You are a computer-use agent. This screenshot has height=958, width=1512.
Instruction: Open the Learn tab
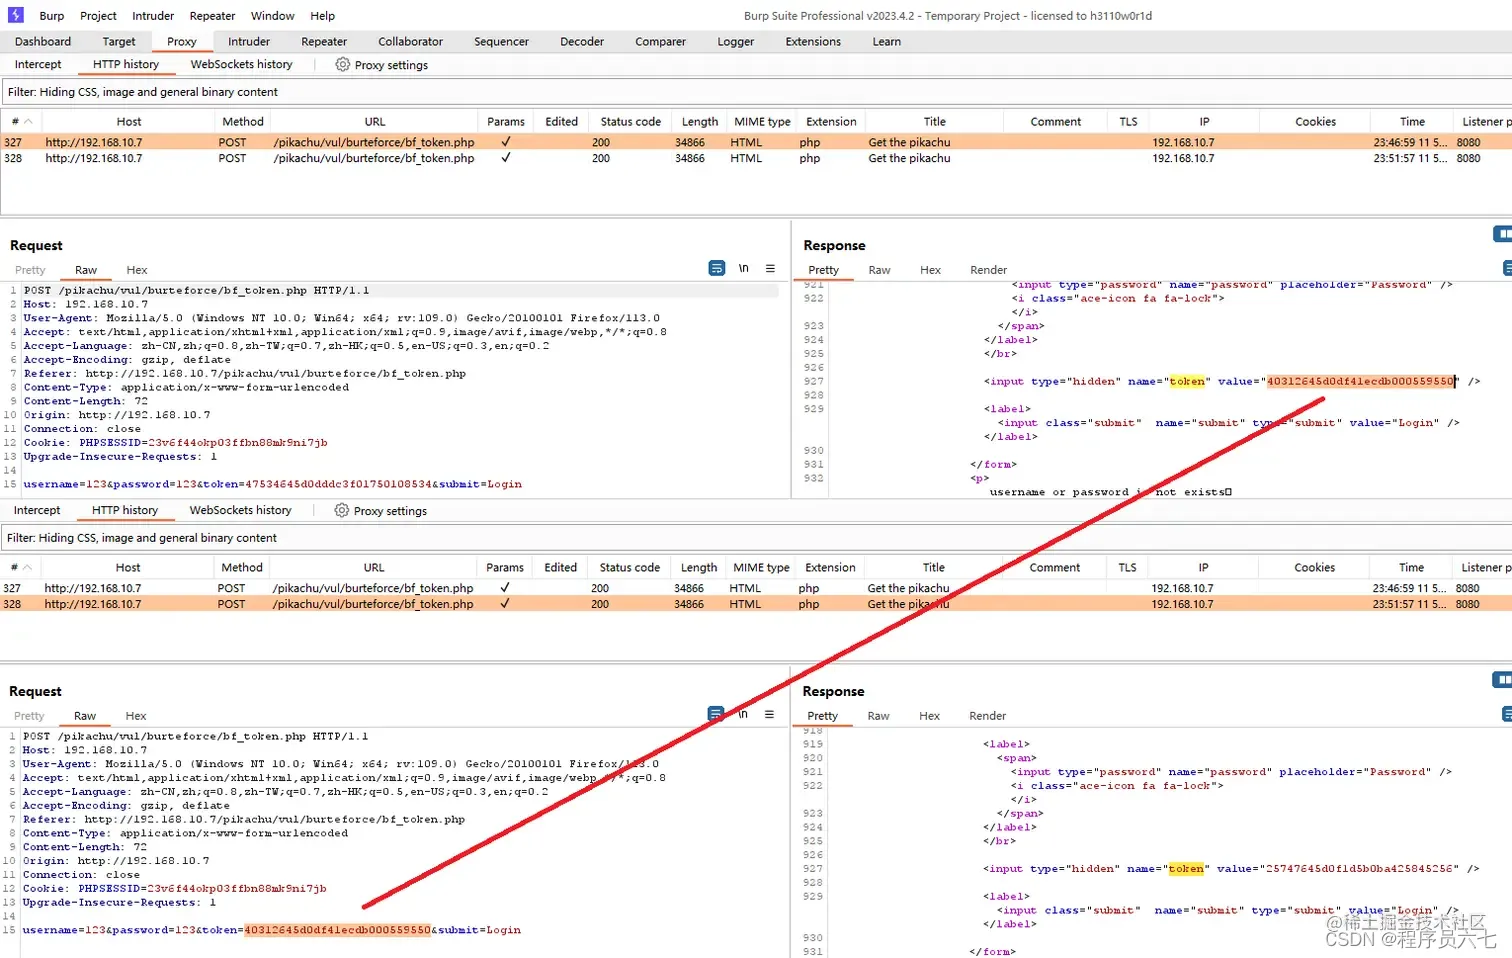pyautogui.click(x=886, y=41)
